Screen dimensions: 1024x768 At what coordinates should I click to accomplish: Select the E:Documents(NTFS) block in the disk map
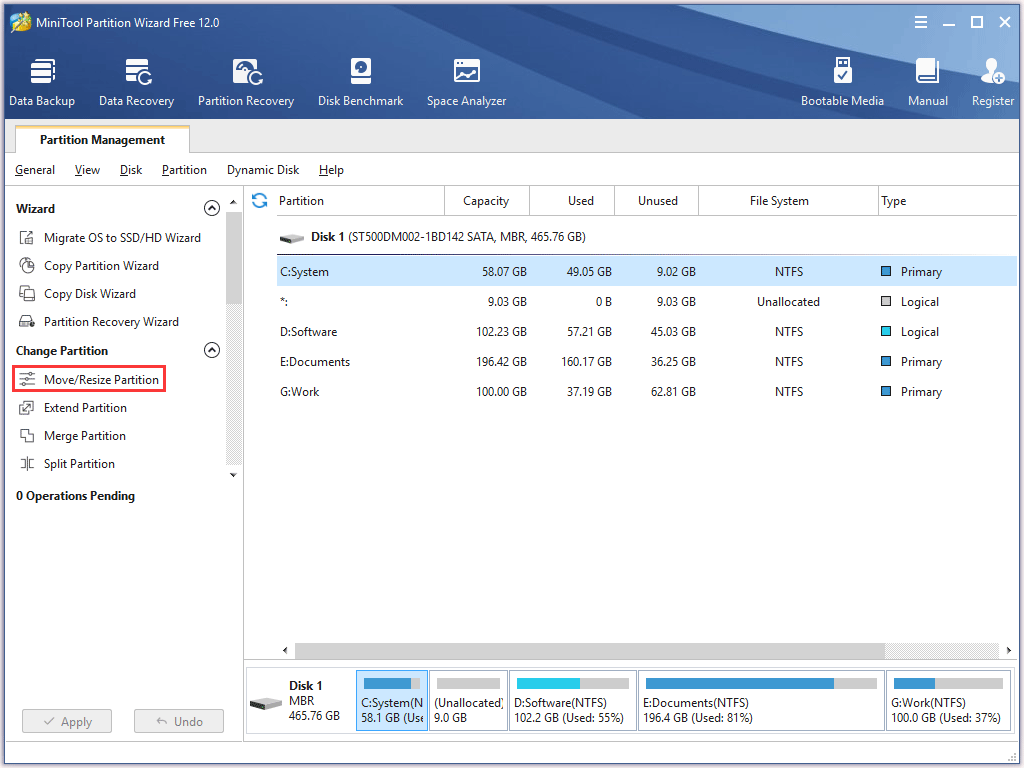click(x=761, y=700)
